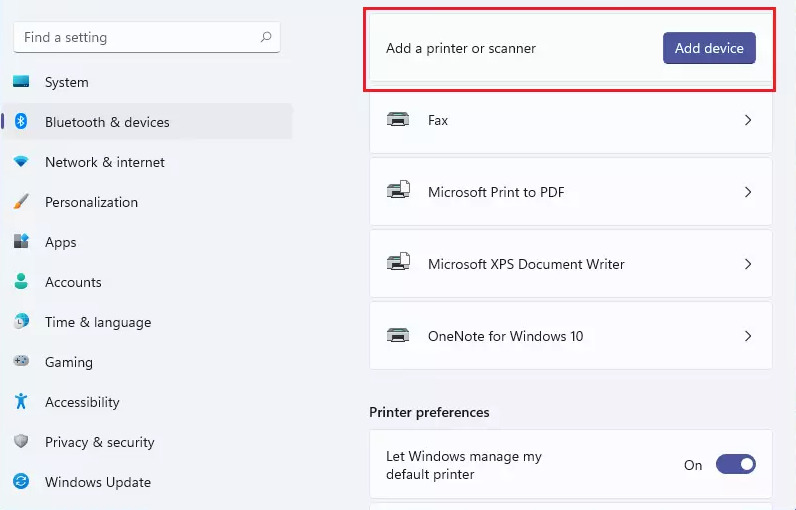
Task: Select Bluetooth & devices category
Action: coord(147,122)
